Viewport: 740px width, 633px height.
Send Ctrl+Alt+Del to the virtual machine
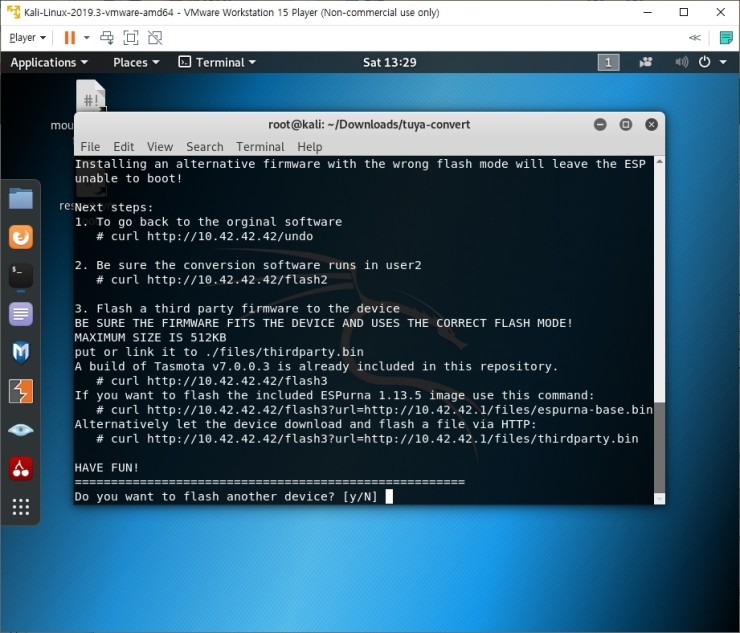coord(107,37)
